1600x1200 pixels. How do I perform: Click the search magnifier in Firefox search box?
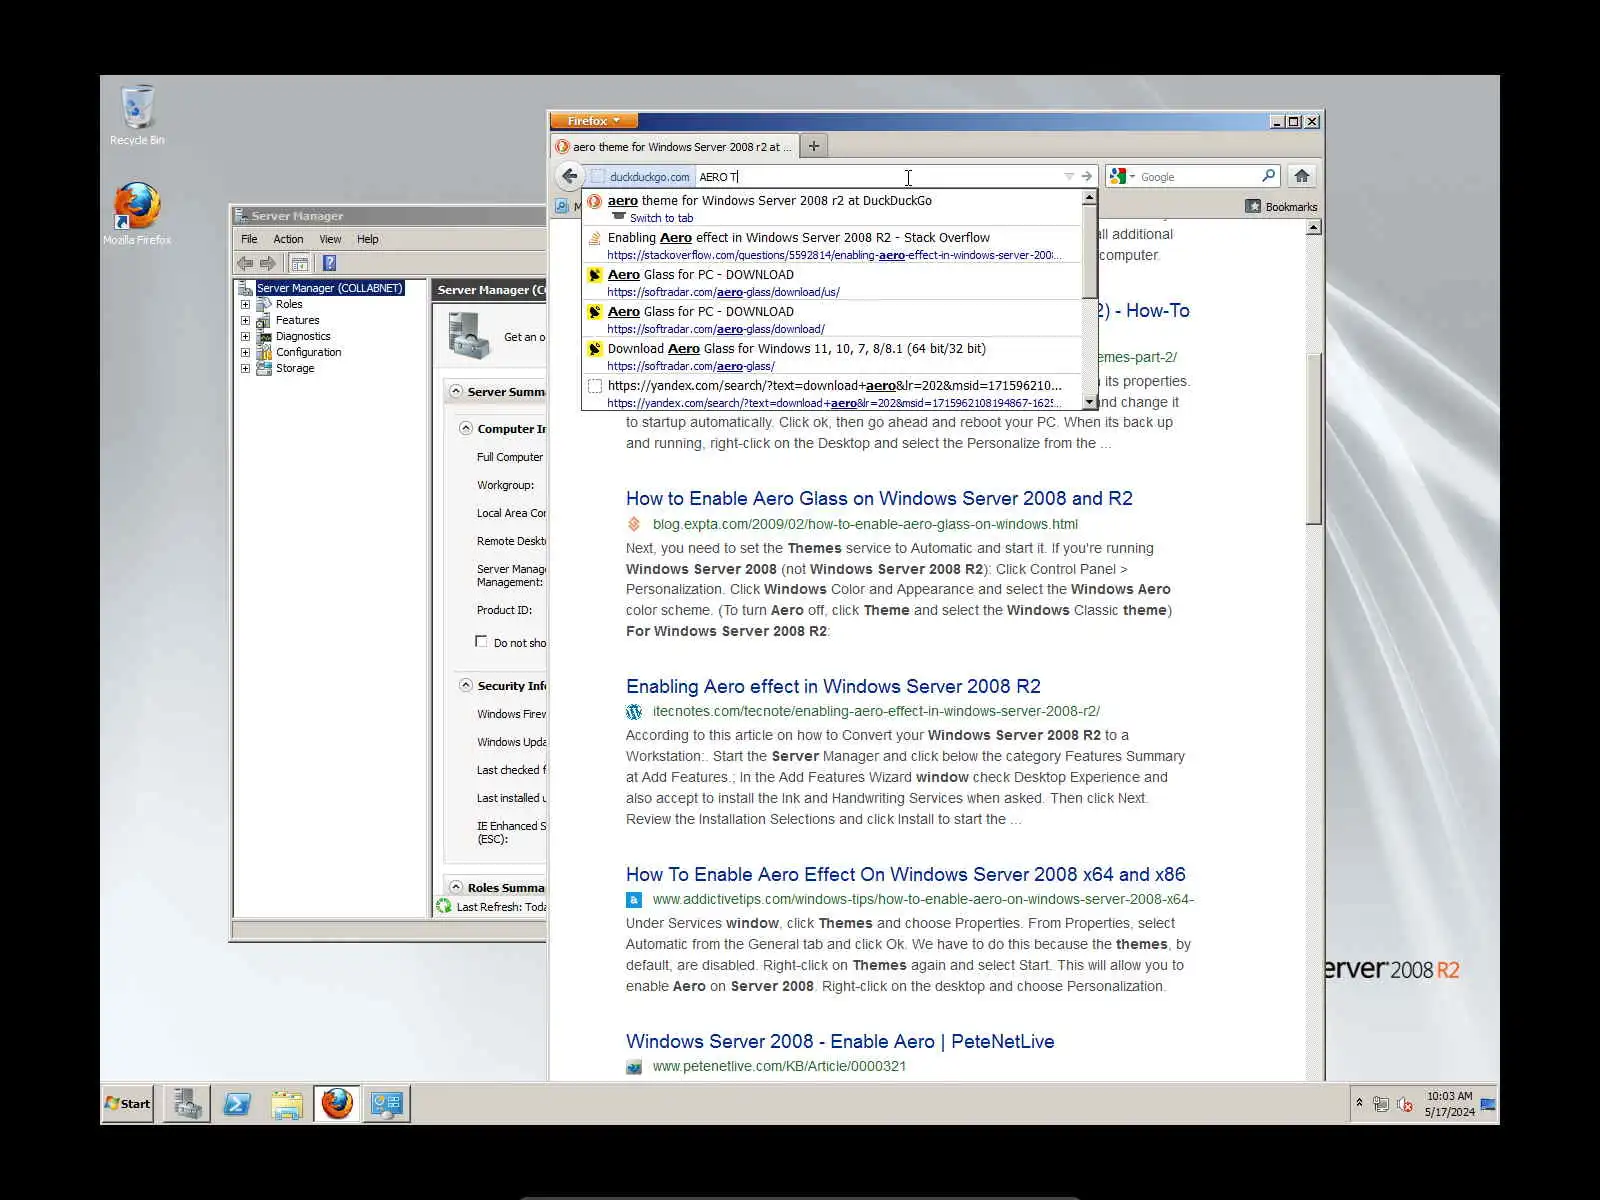(1268, 176)
